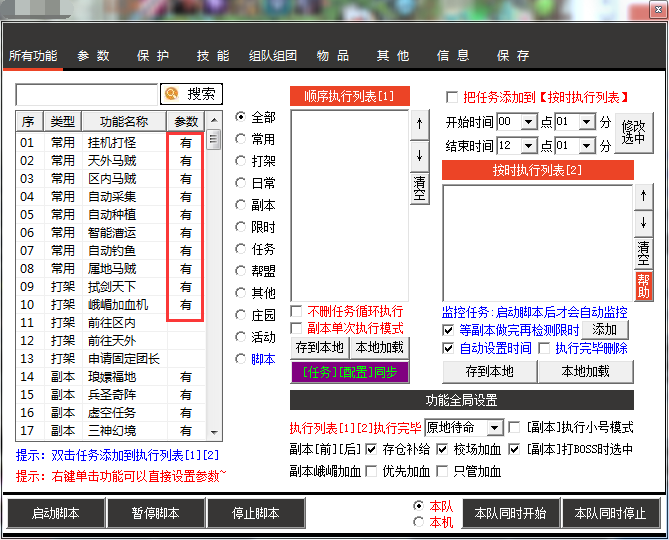The height and width of the screenshot is (540, 669).
Task: Check 把任务添加到按时执行列表 checkbox
Action: pyautogui.click(x=452, y=97)
